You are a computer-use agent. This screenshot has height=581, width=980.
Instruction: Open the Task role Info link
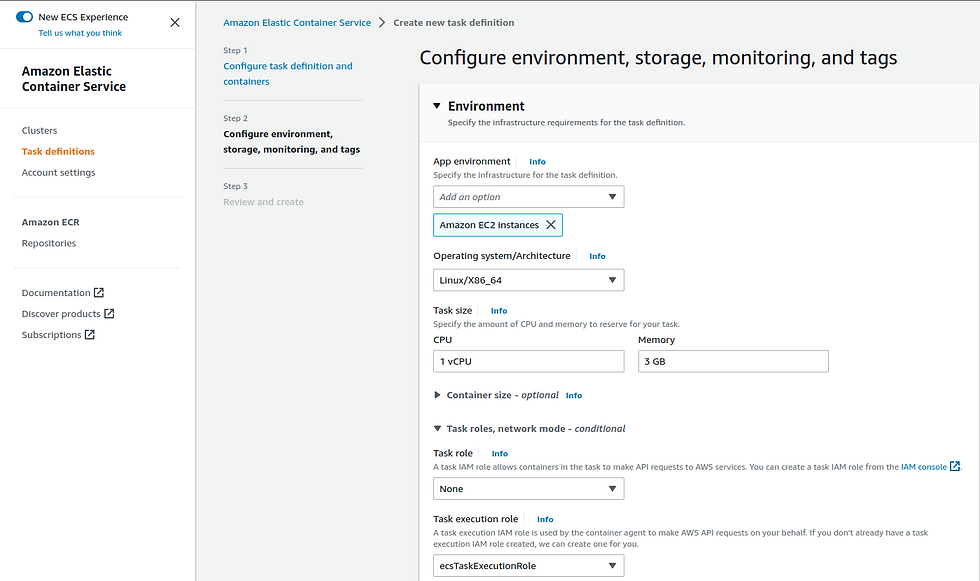[x=499, y=454]
